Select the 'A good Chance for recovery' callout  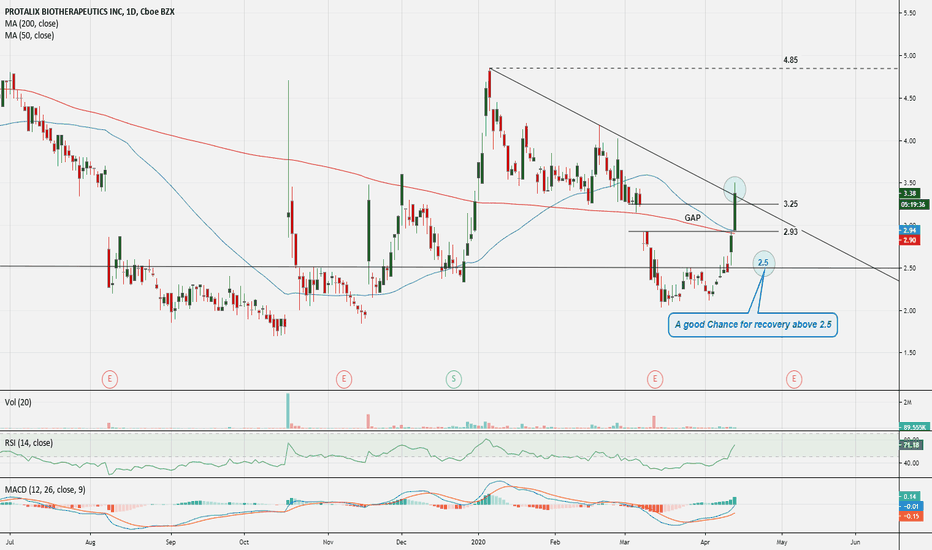752,325
